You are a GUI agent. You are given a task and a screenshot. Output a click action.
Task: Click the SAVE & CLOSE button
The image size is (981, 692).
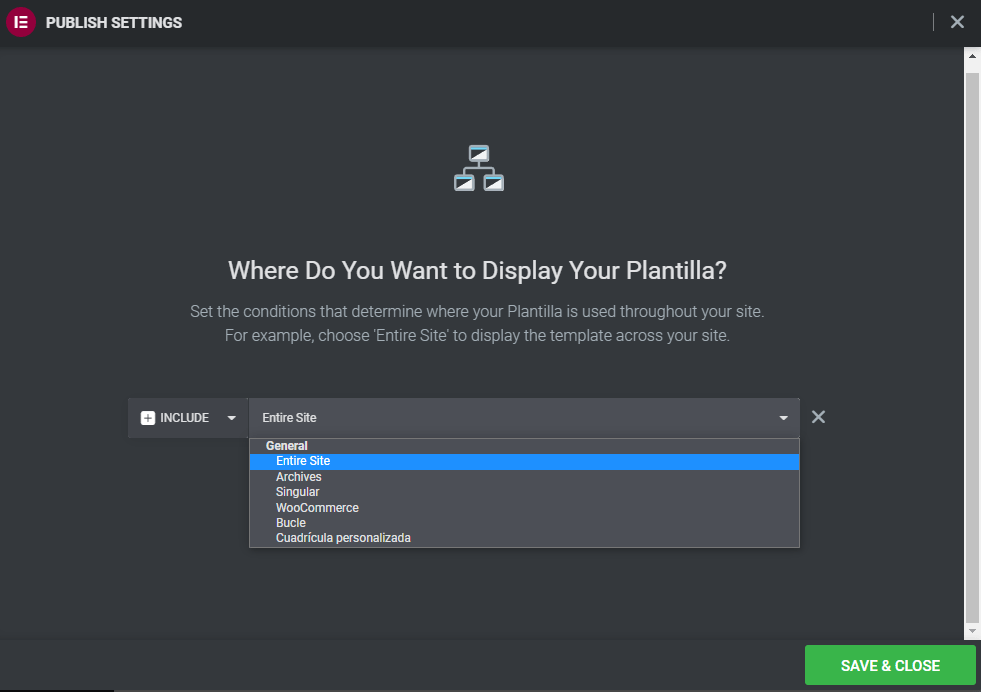click(890, 665)
